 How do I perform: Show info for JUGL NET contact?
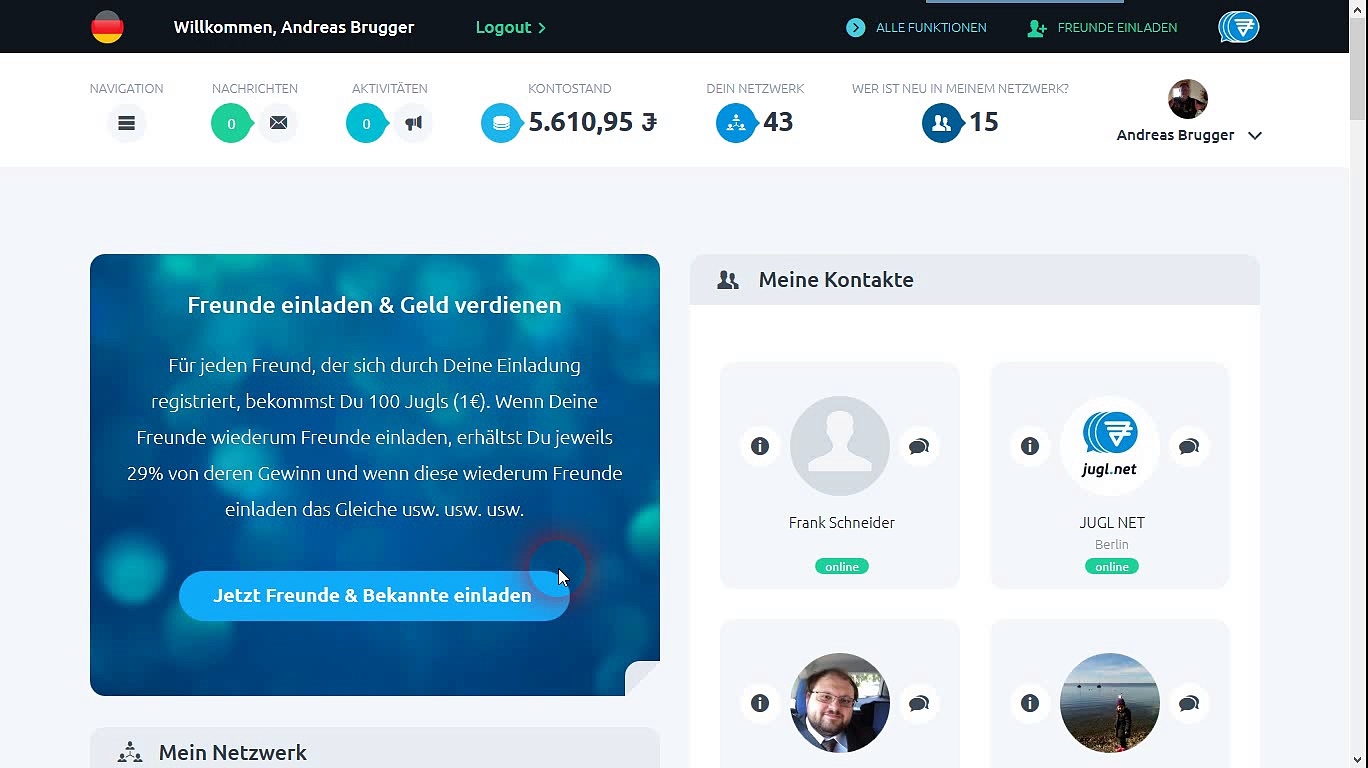tap(1030, 446)
